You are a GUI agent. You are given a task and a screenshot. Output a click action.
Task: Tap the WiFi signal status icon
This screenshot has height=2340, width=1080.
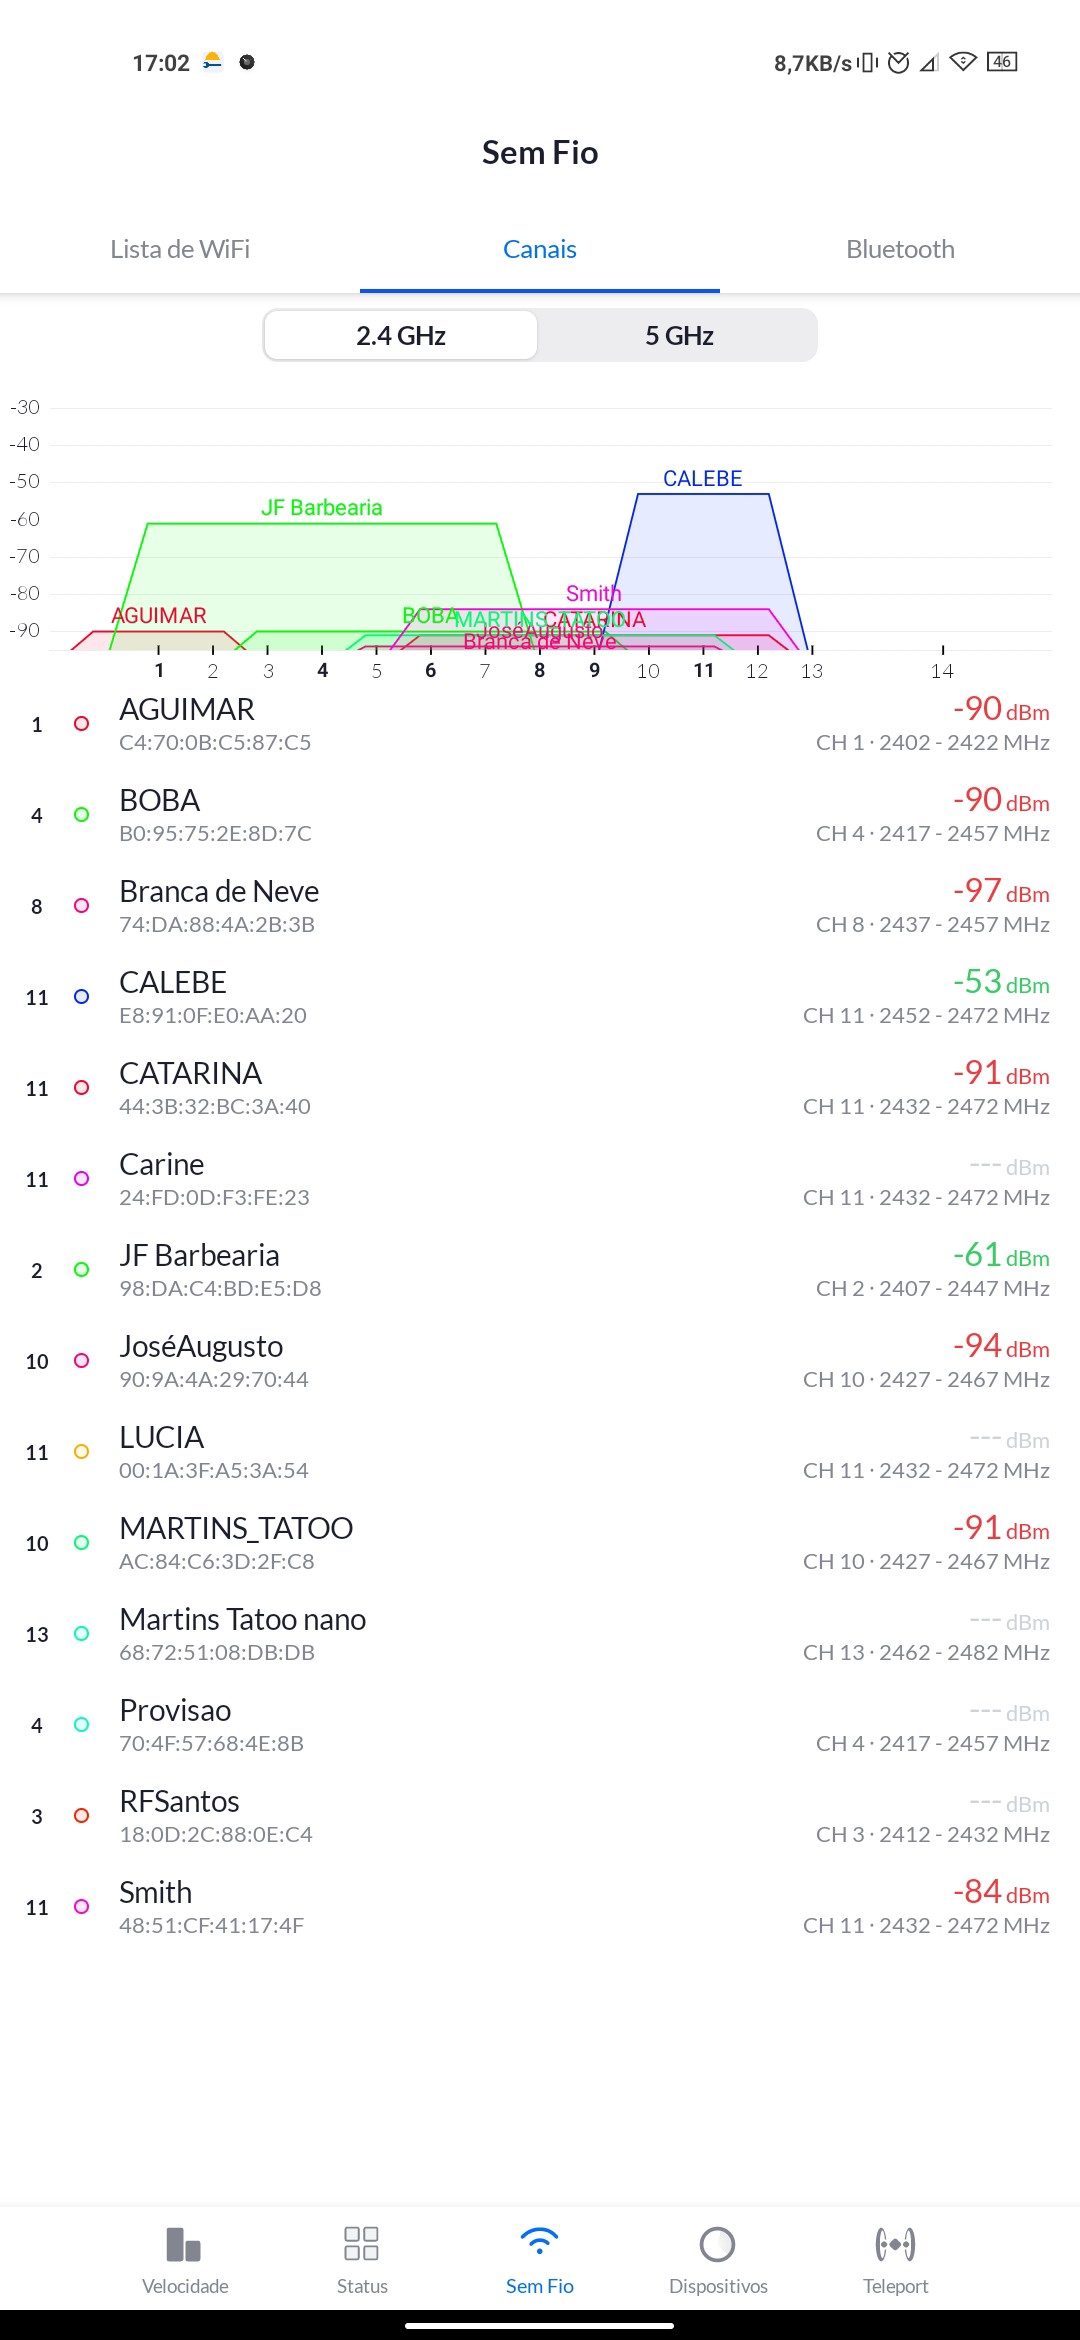(962, 62)
